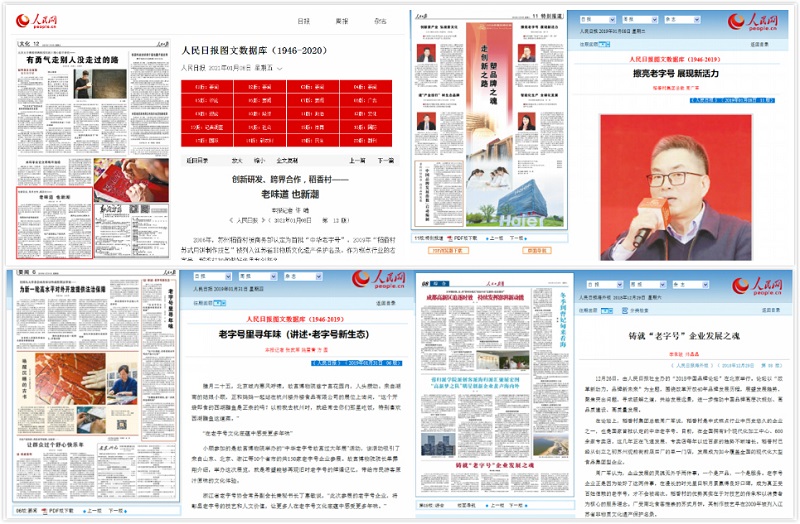Open the 周报 menu in the top-left header
This screenshot has height=524, width=800.
pyautogui.click(x=341, y=21)
